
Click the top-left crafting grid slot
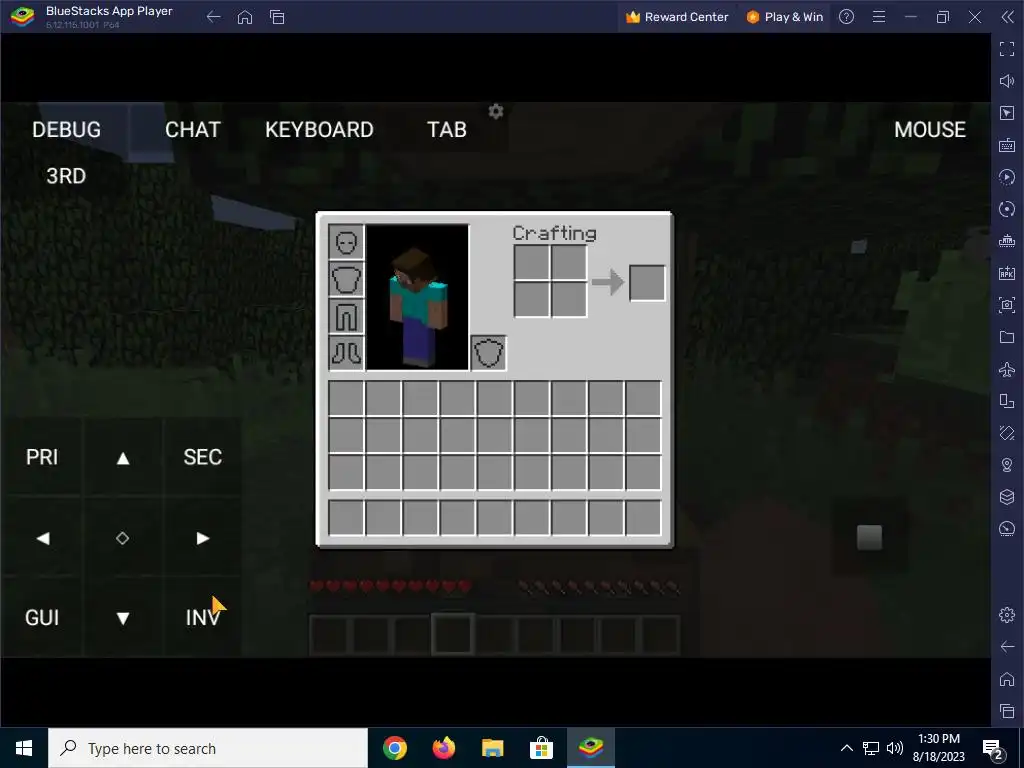(x=532, y=263)
